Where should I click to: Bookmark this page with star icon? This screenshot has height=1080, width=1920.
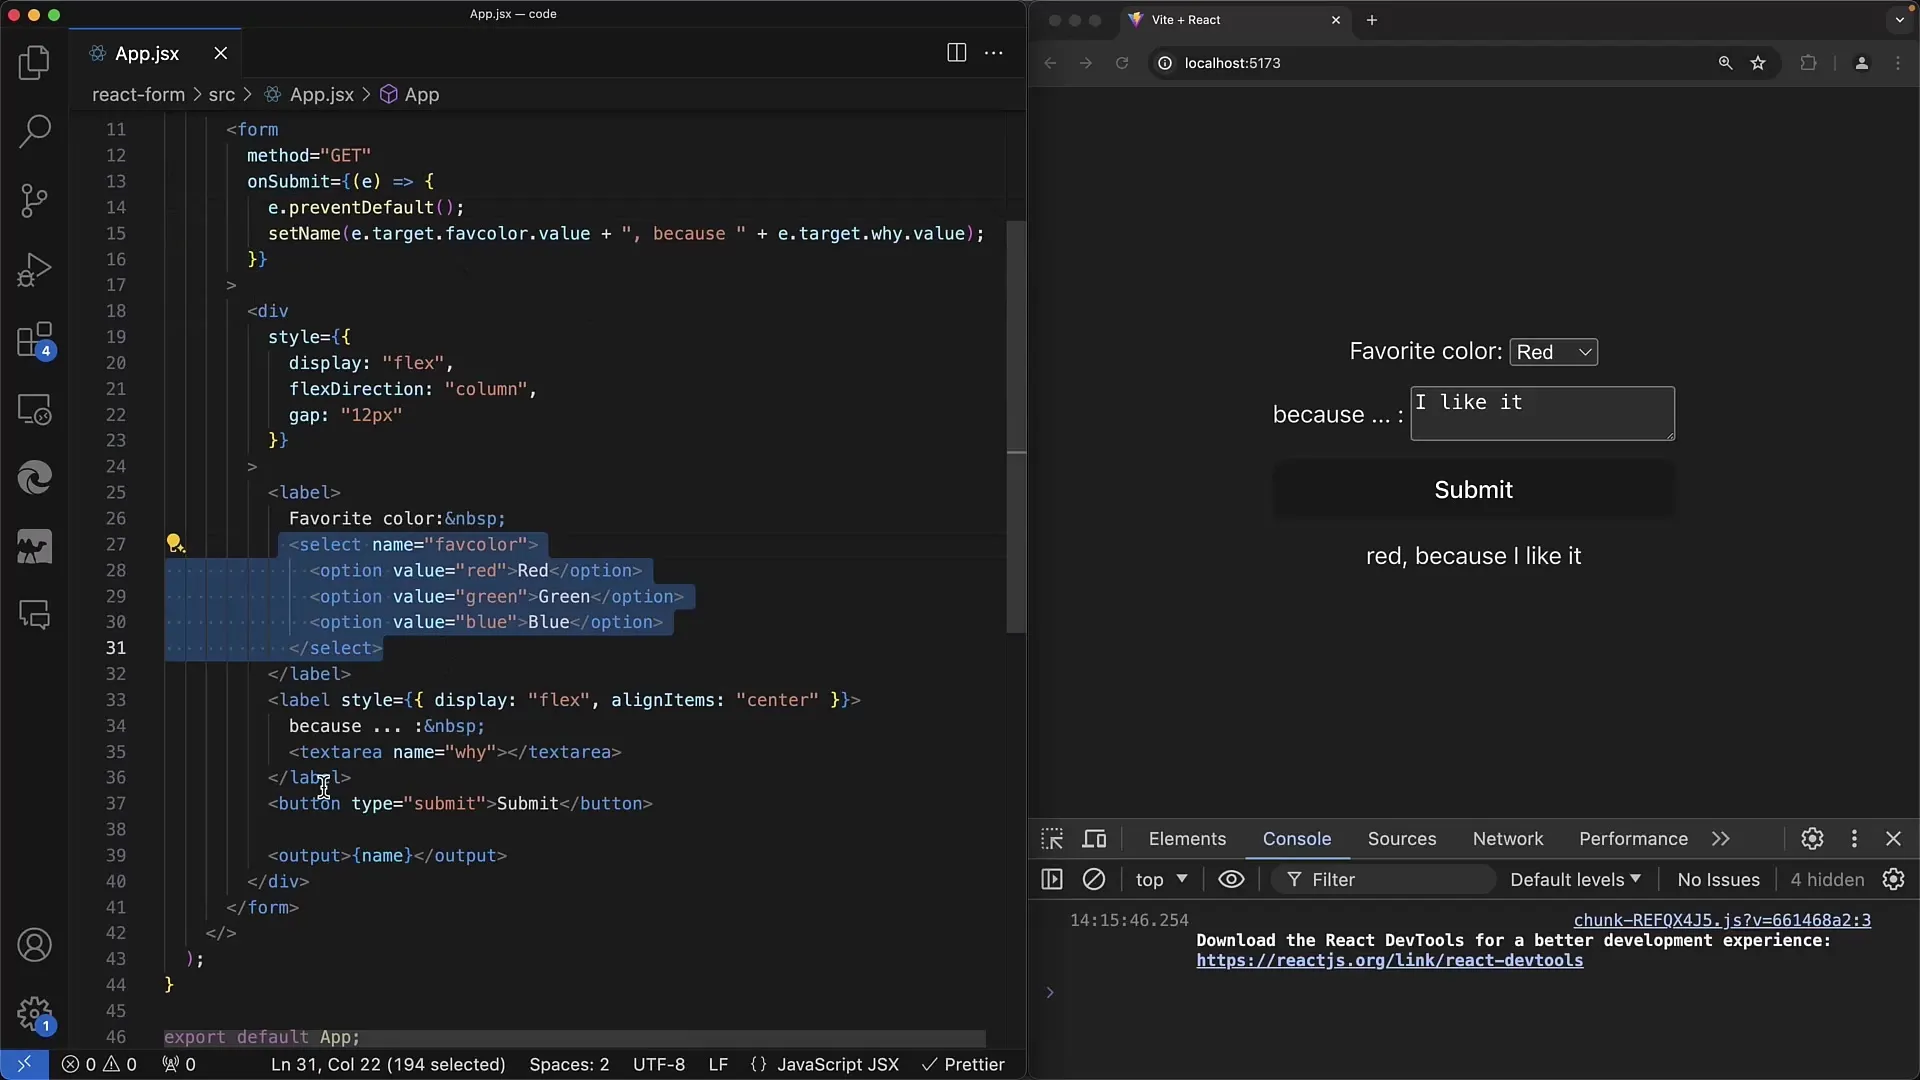1758,63
